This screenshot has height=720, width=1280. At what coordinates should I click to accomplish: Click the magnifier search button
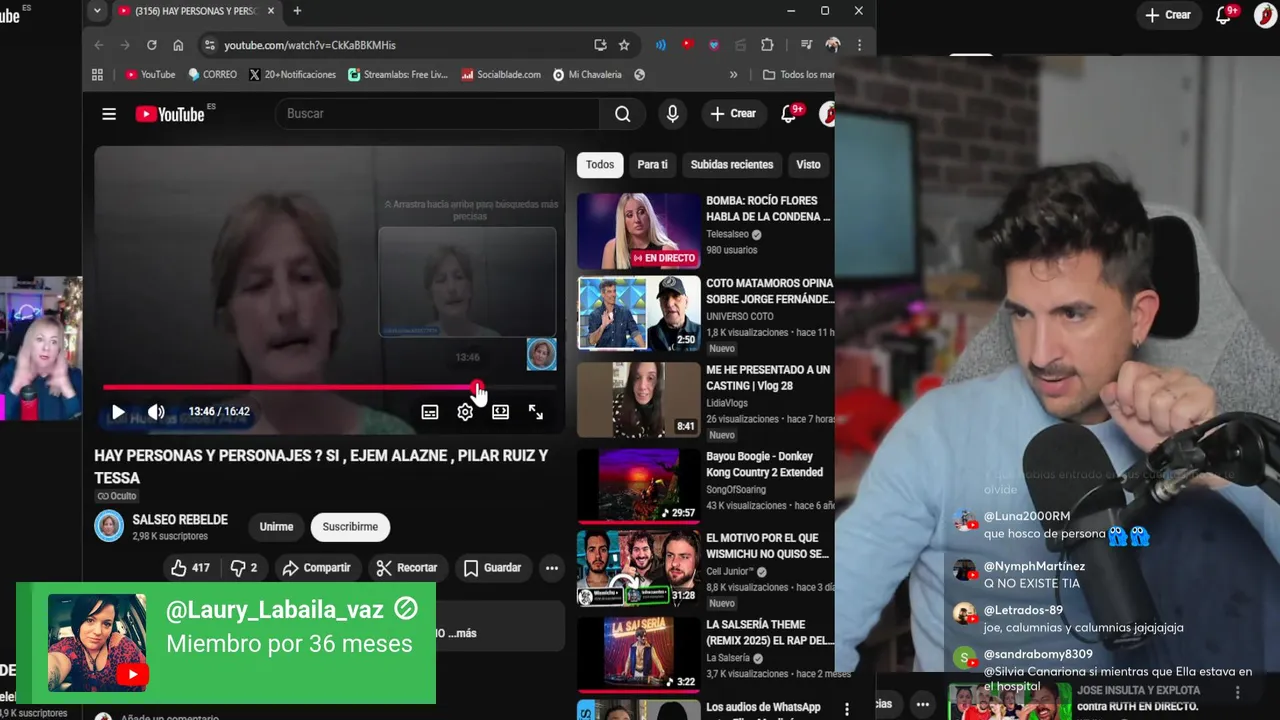coord(623,114)
